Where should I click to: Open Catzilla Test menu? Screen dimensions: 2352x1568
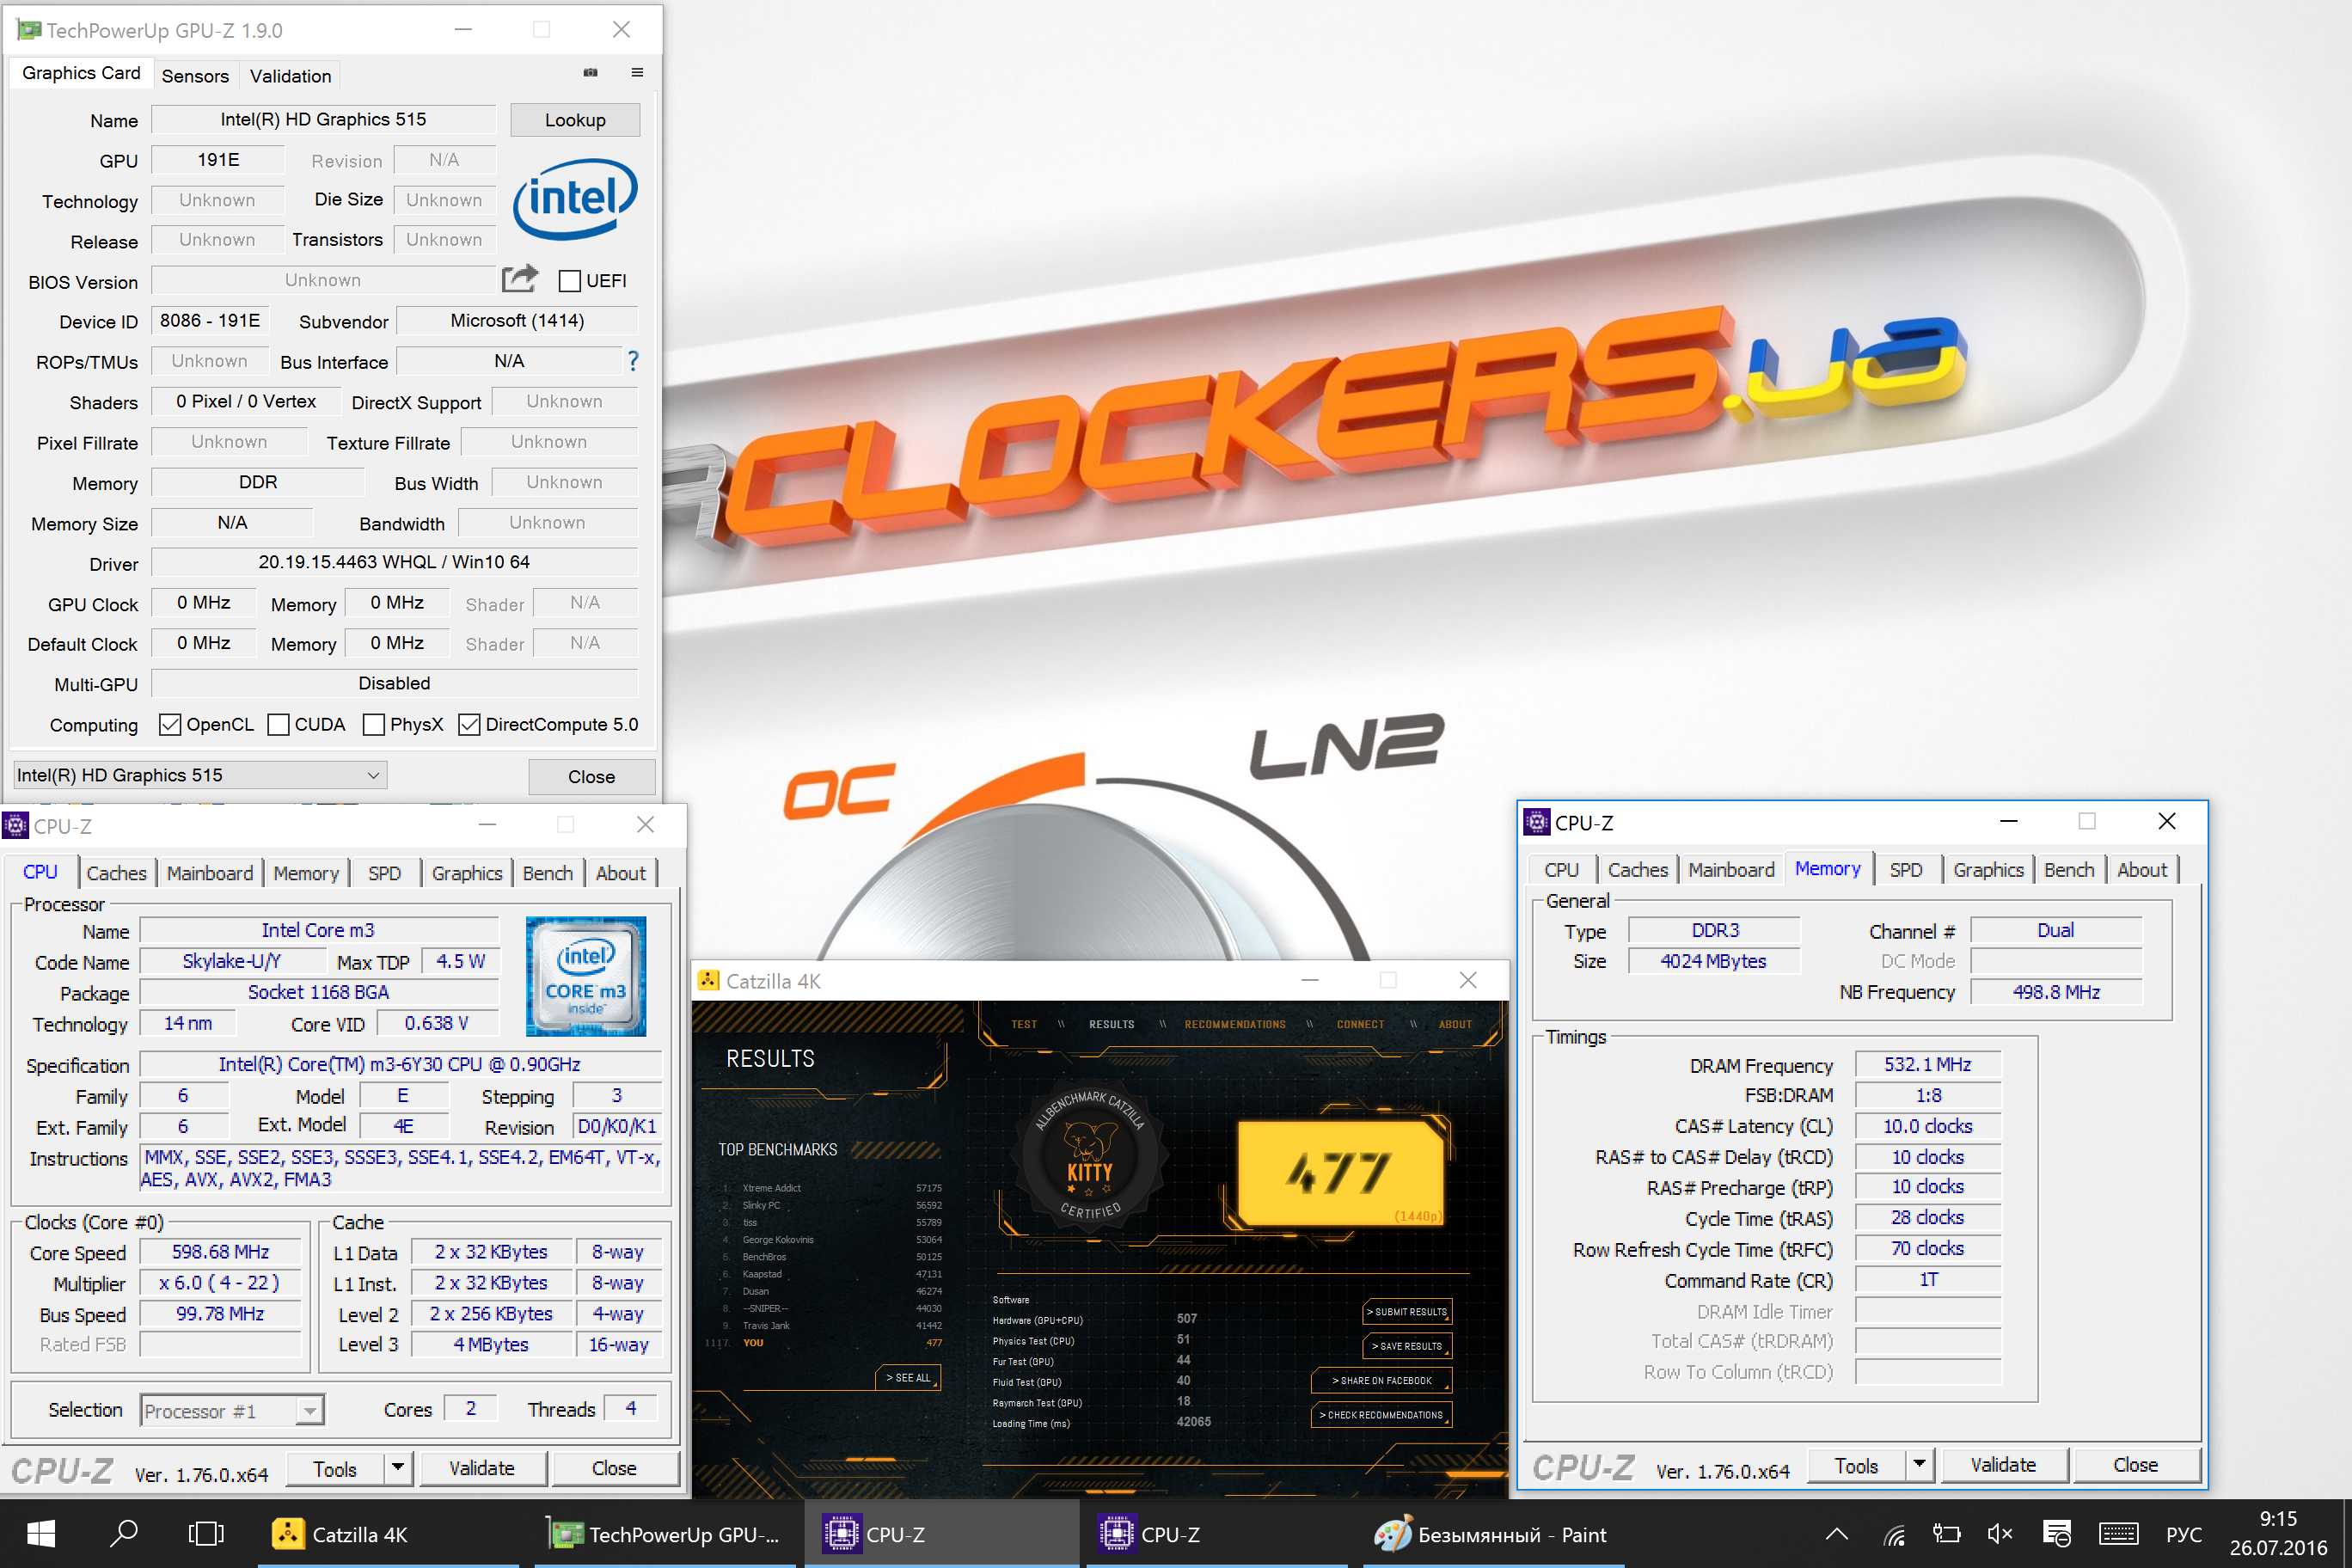1024,1024
